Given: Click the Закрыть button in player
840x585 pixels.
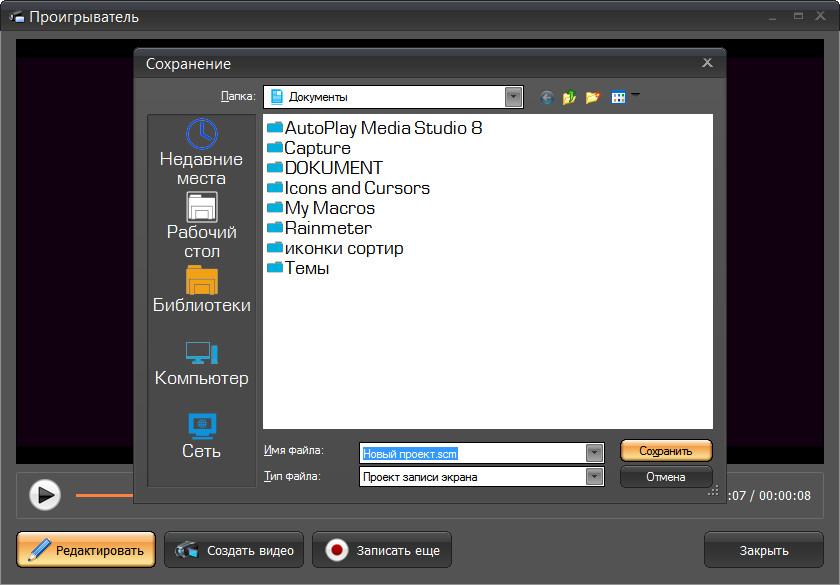Looking at the screenshot, I should pyautogui.click(x=763, y=550).
